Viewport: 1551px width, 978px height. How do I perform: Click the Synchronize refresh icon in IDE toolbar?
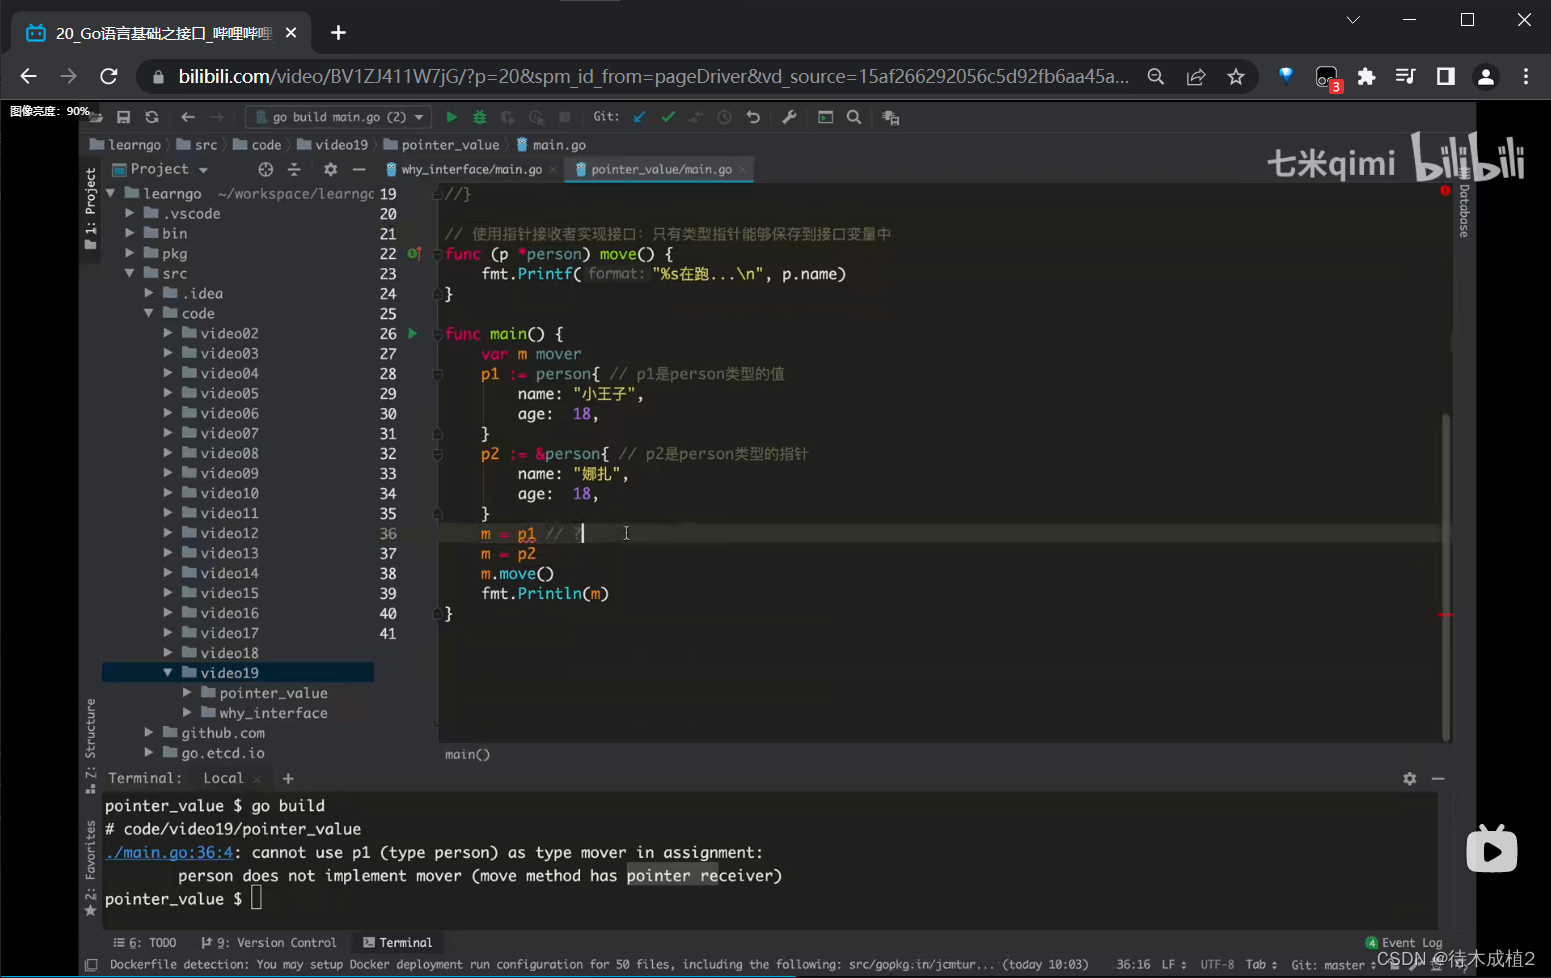point(152,117)
